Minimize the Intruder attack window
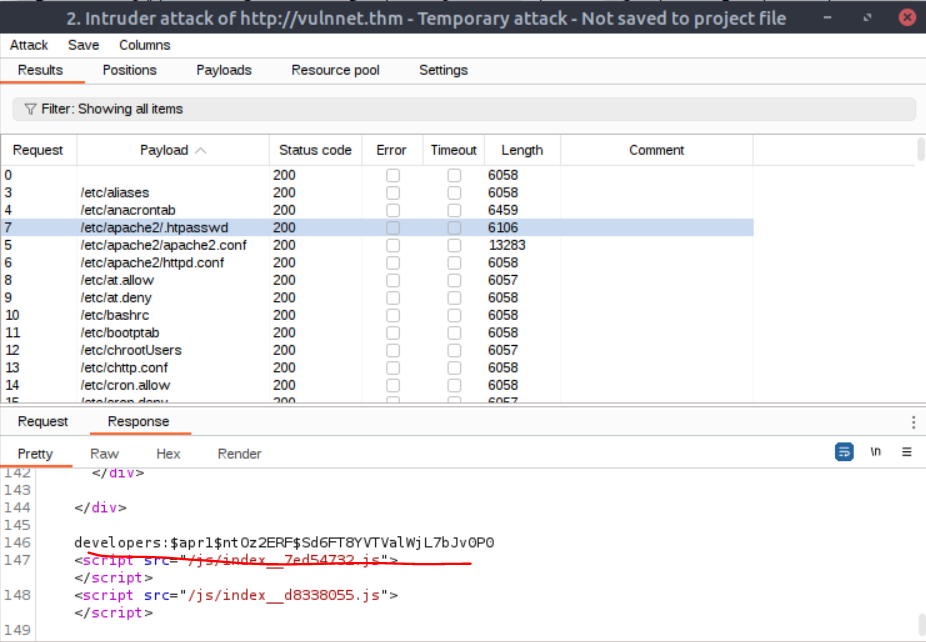 (x=827, y=18)
